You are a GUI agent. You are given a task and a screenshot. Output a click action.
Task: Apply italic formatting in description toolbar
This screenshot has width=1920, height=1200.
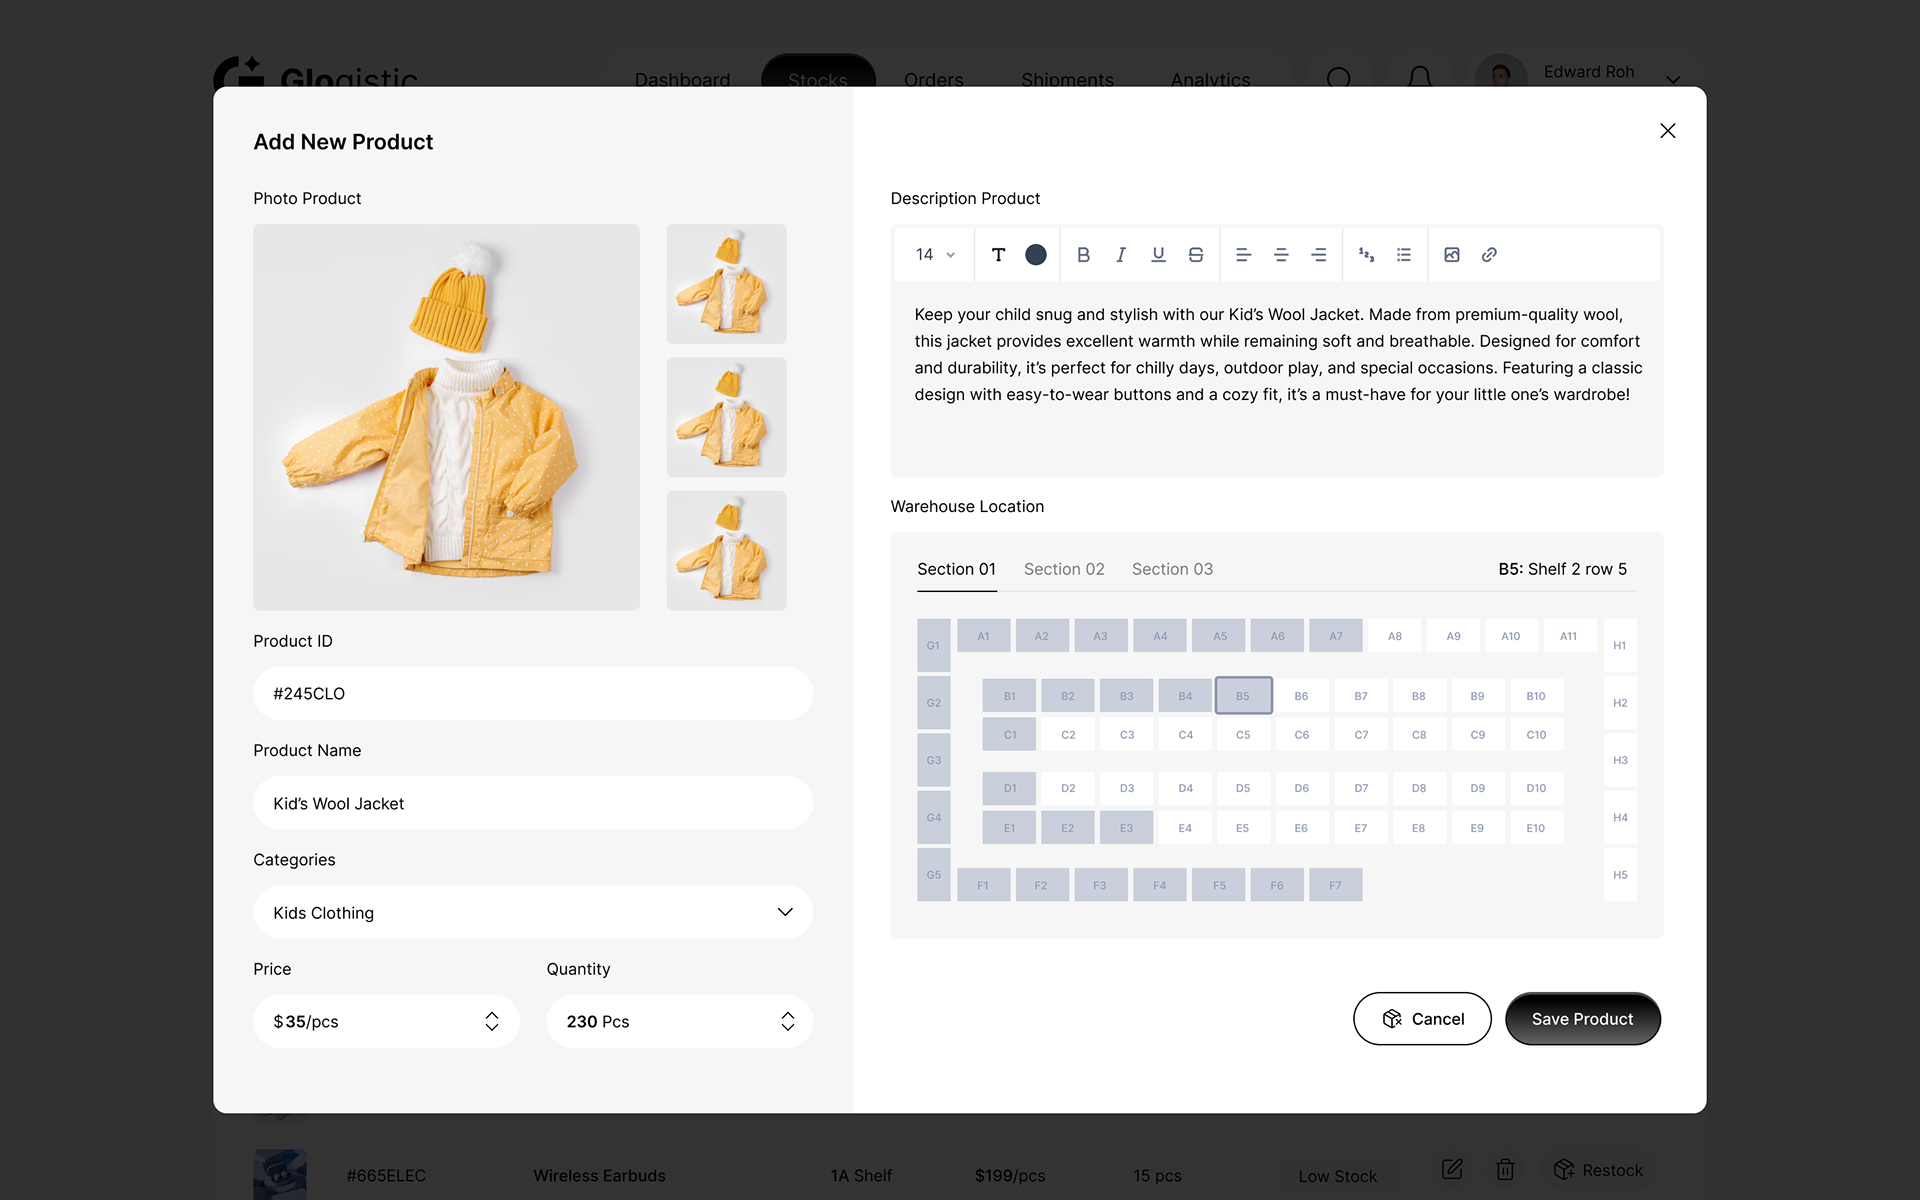click(1121, 255)
